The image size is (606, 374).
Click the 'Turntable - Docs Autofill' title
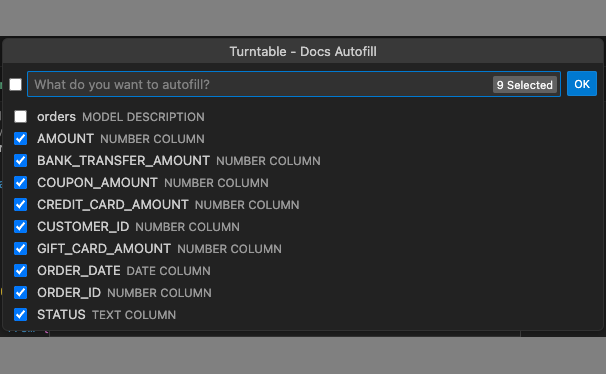(303, 51)
